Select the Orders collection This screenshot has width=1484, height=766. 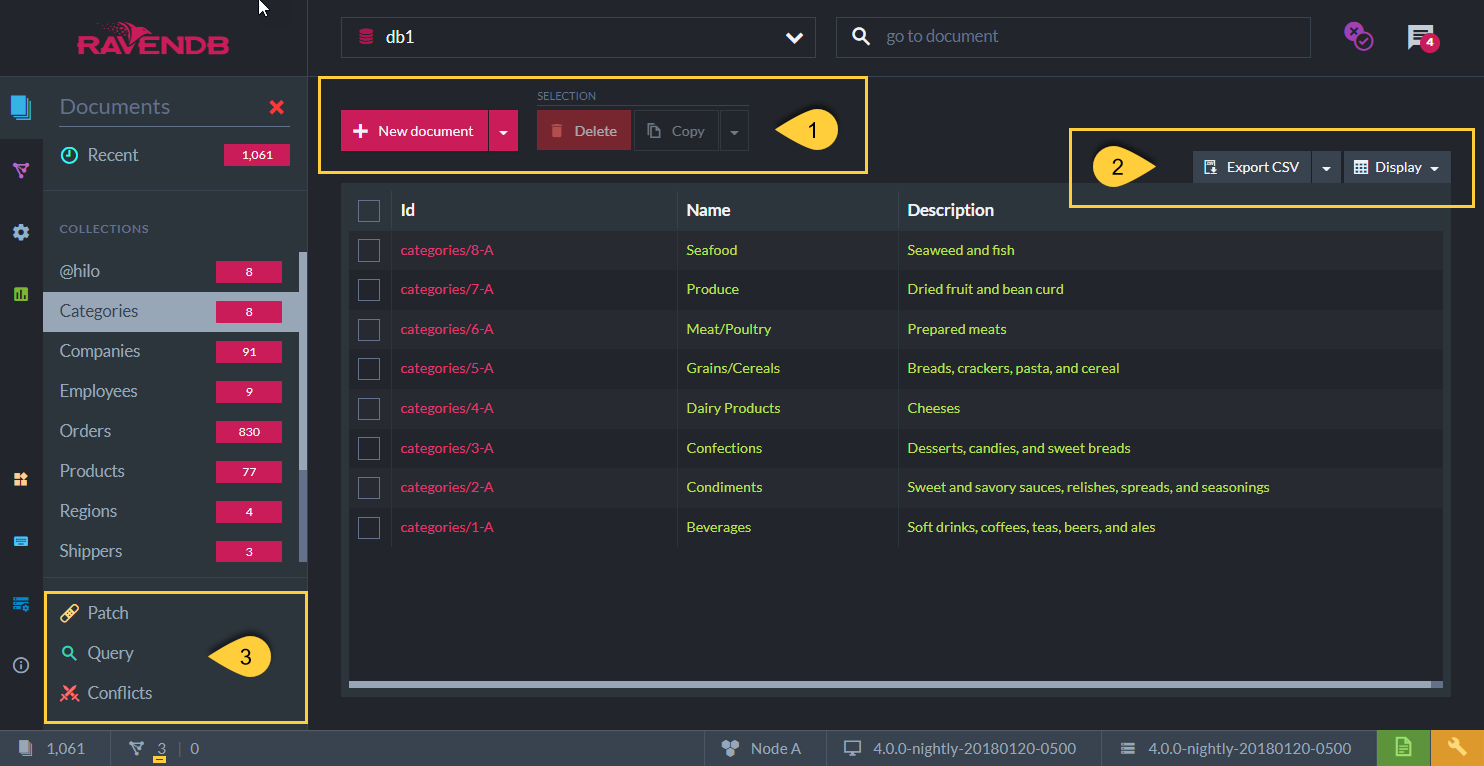coord(171,431)
